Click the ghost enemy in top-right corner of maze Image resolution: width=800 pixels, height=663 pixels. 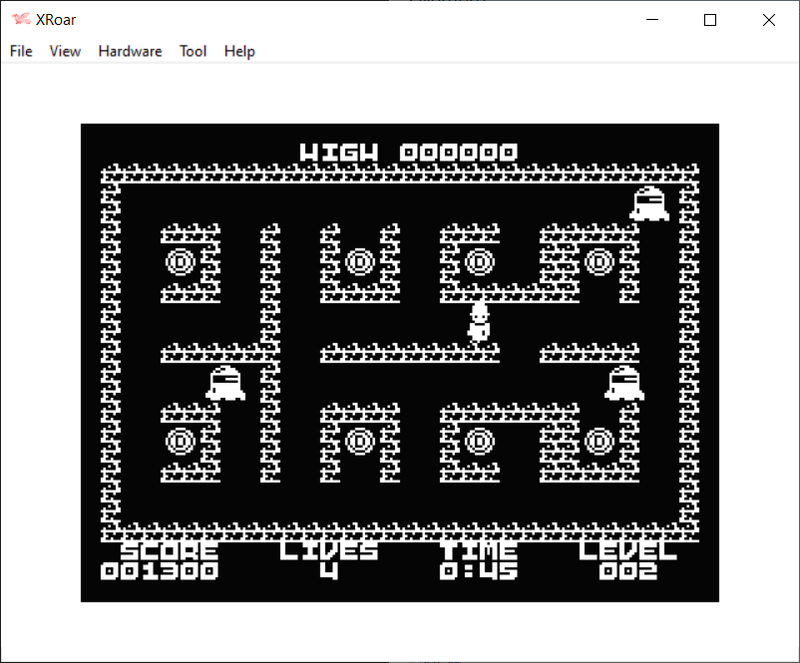[x=649, y=203]
